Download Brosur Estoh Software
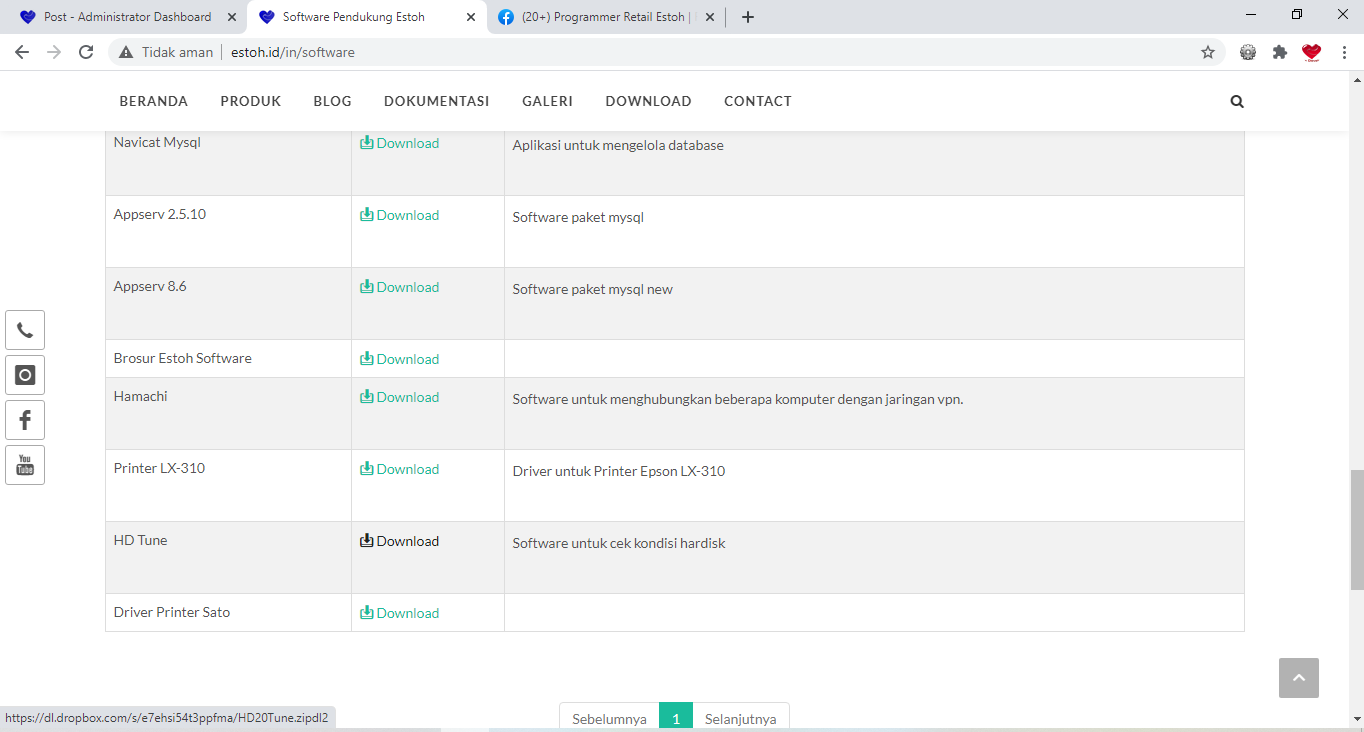This screenshot has height=732, width=1364. pyautogui.click(x=400, y=359)
